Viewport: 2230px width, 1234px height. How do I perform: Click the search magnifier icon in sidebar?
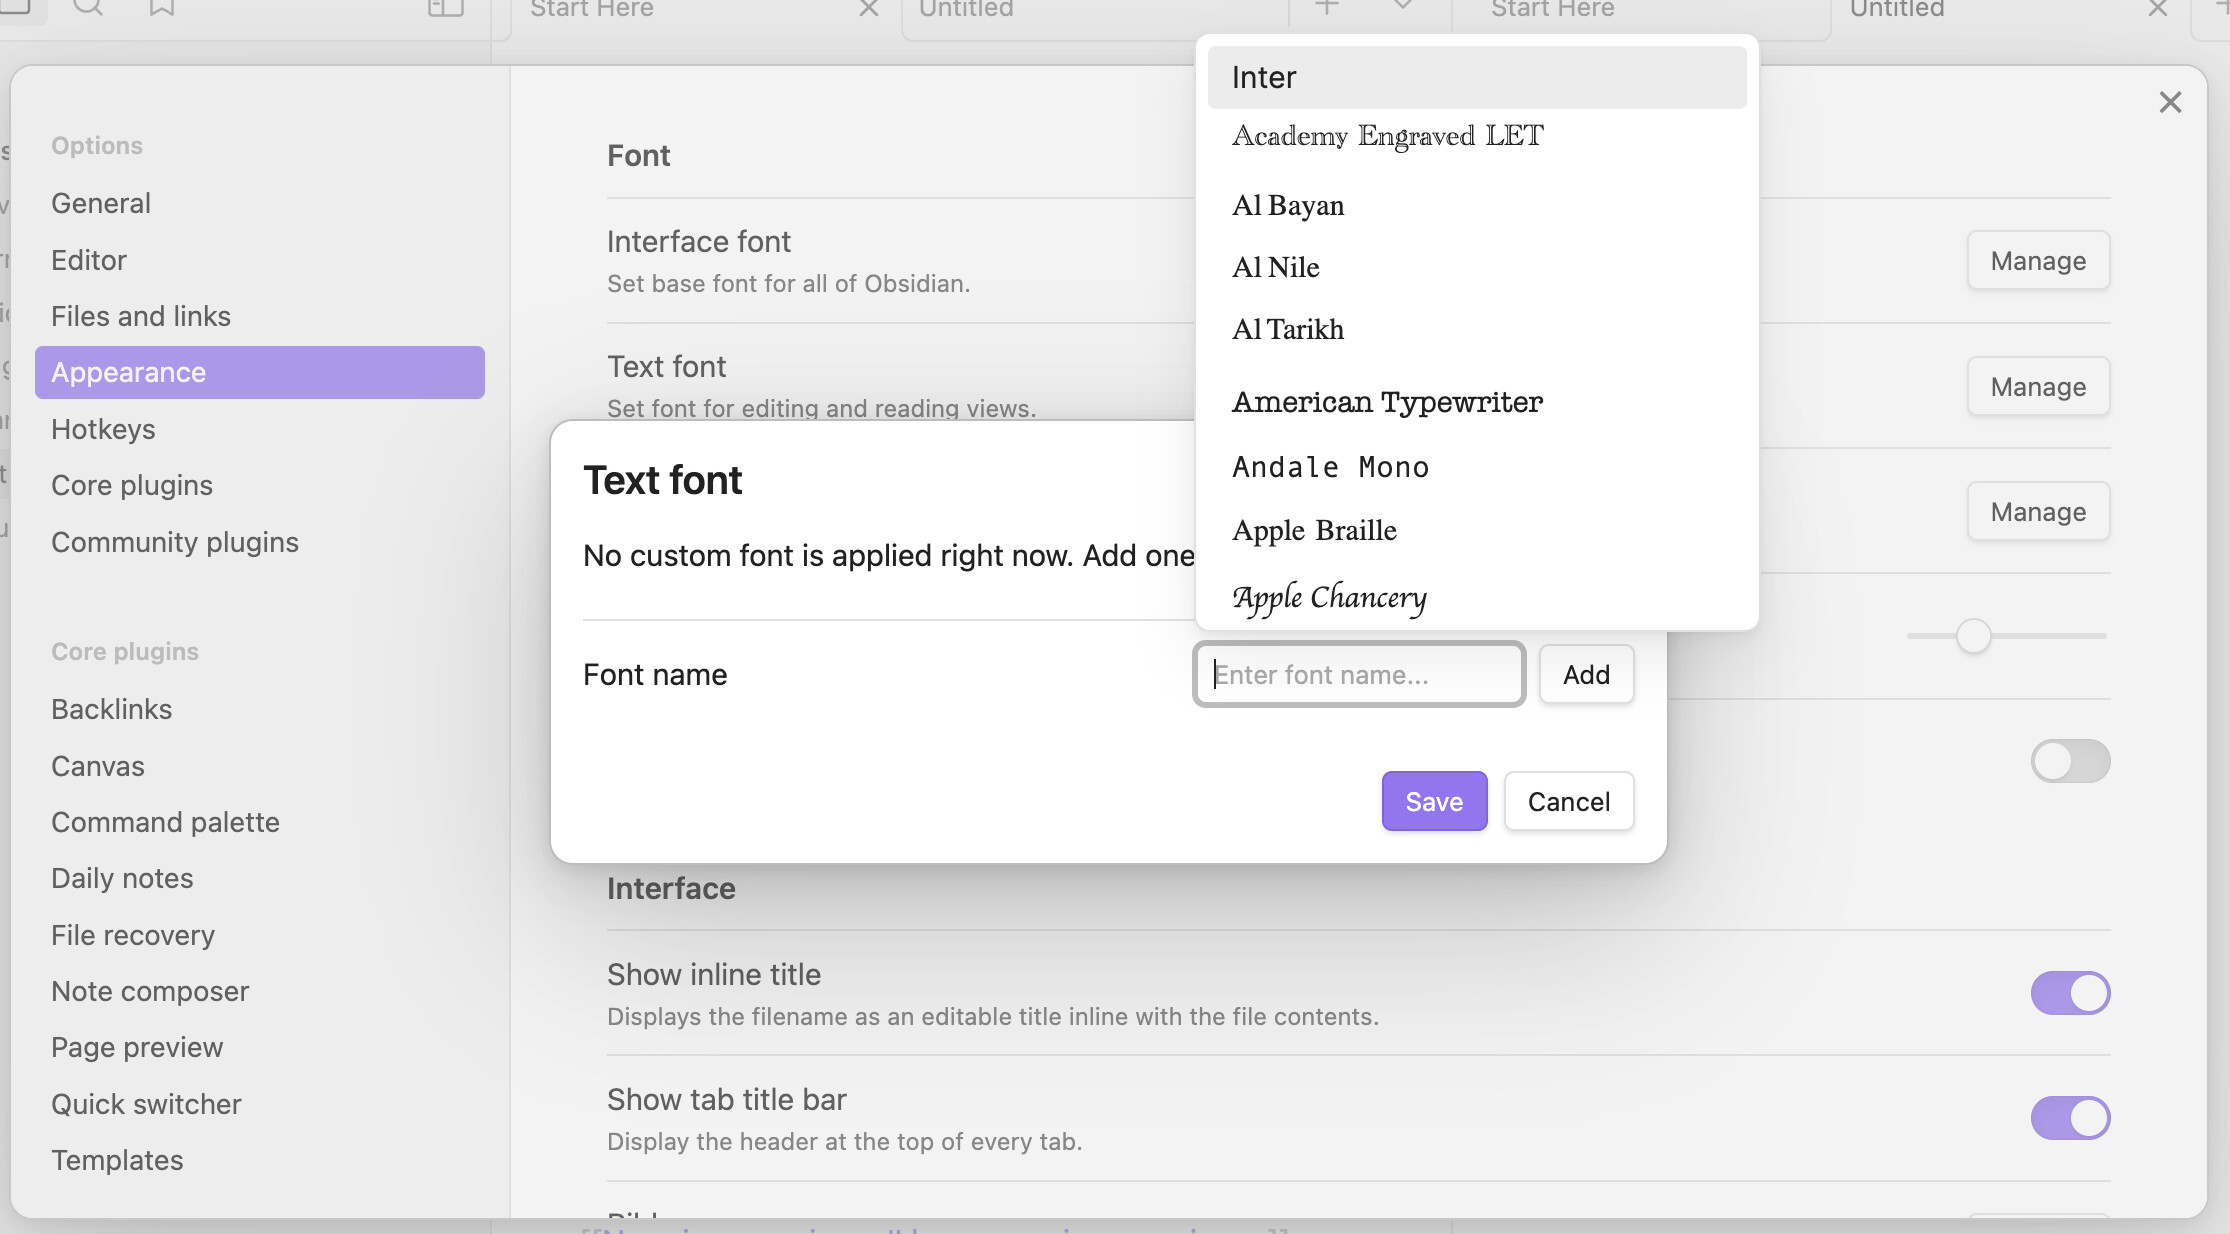coord(88,8)
